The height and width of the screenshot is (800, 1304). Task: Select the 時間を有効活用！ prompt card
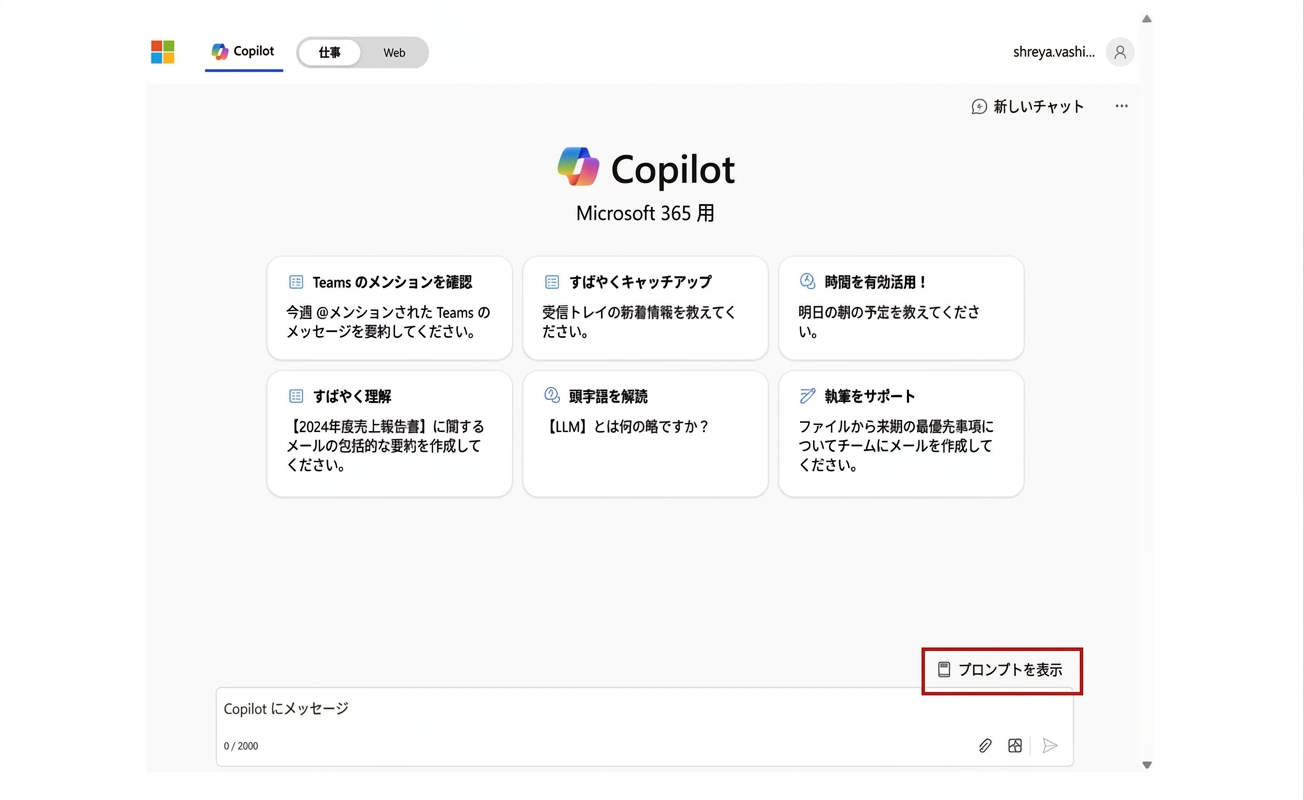point(901,308)
